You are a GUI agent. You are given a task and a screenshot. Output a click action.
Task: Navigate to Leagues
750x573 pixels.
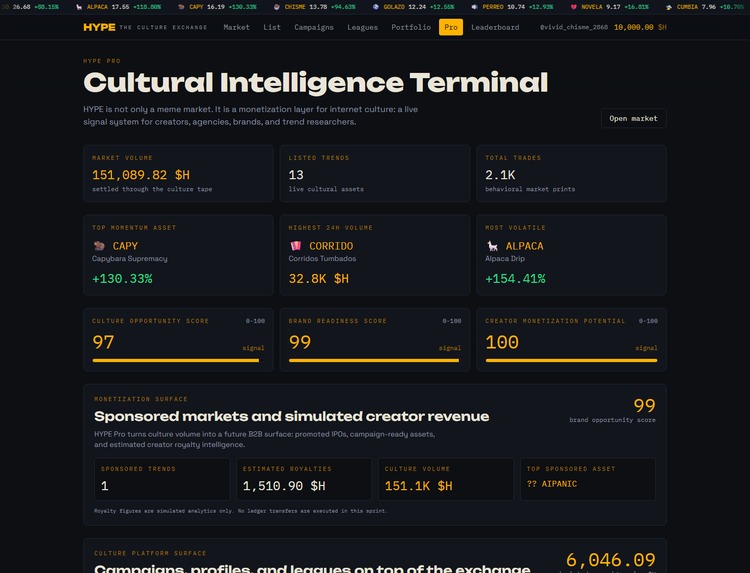coord(363,27)
